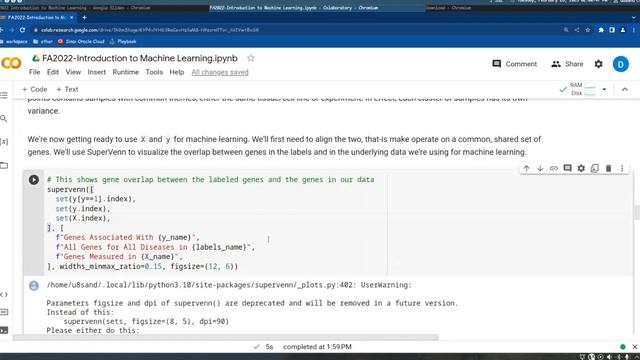Move cell up with arrow icon
The height and width of the screenshot is (360, 640).
click(x=527, y=168)
